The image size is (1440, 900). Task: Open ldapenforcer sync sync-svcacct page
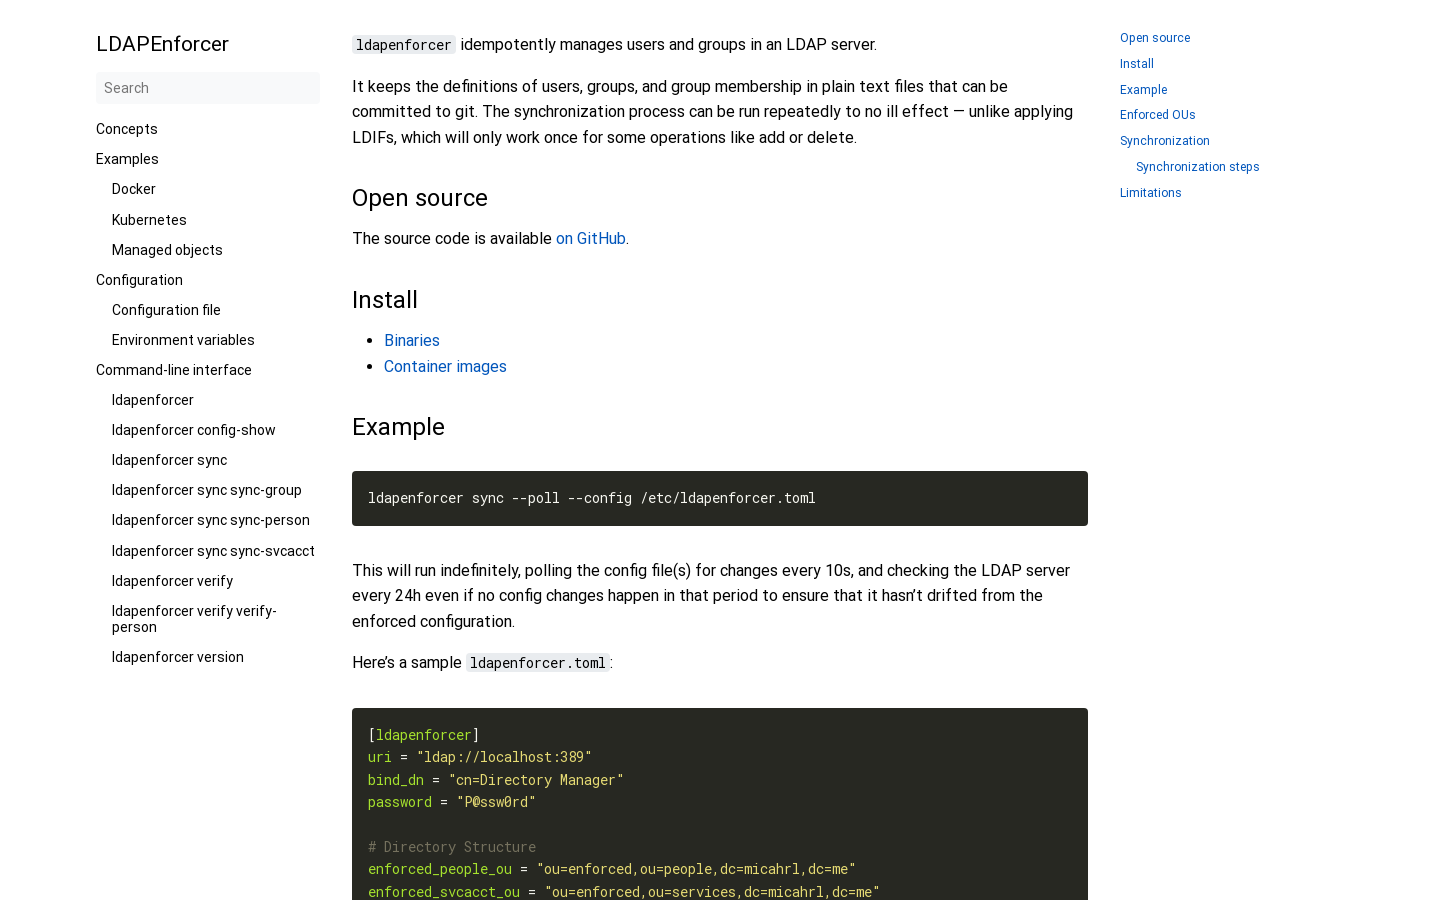point(213,551)
